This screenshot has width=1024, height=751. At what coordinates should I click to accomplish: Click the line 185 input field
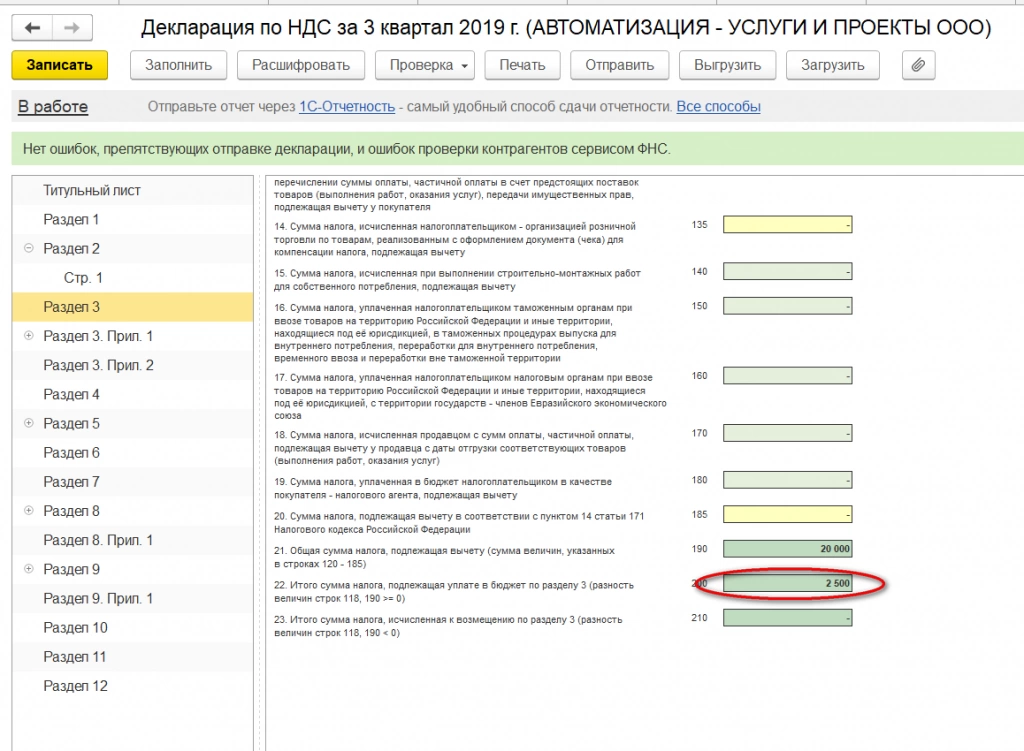(788, 515)
